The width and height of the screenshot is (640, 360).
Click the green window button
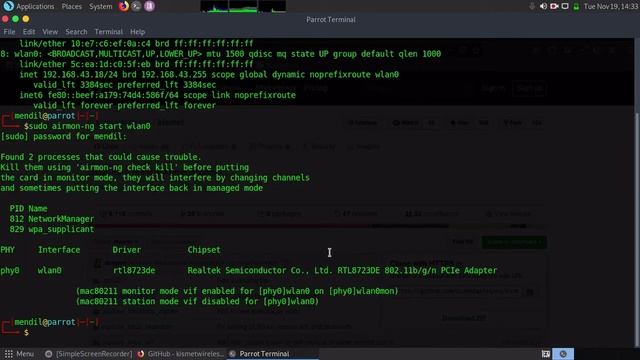point(16,19)
